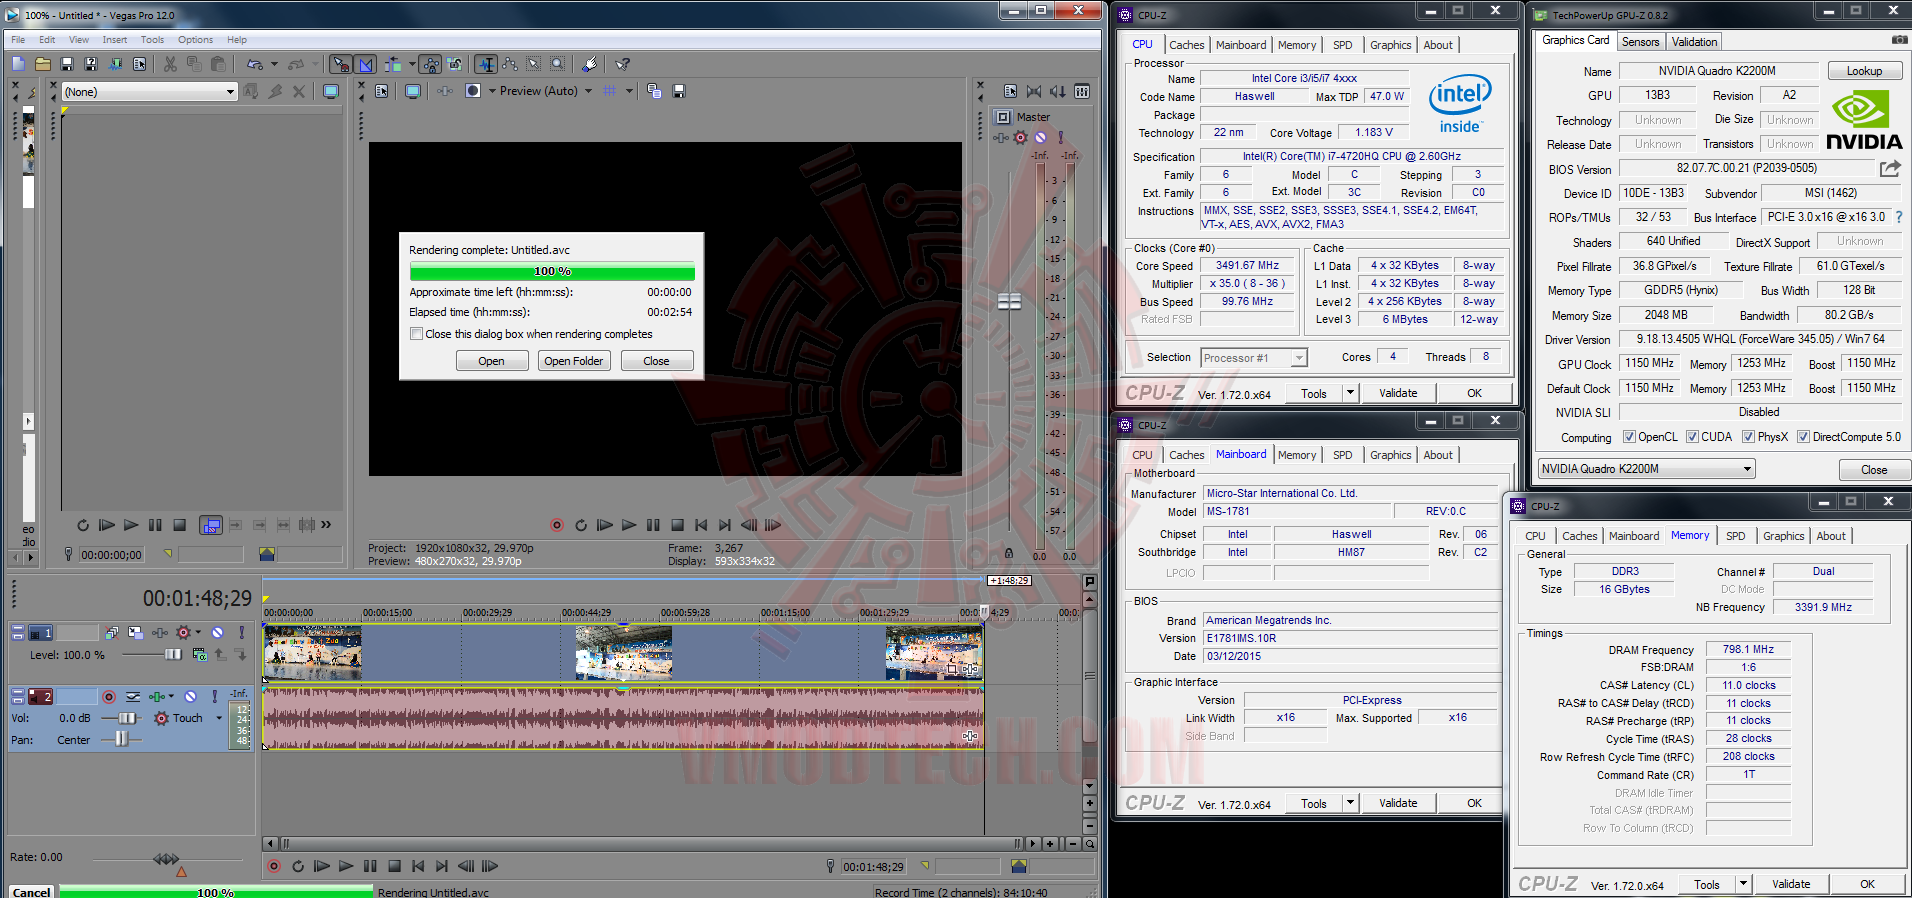
Task: Open the Insert menu in Vegas Pro
Action: 114,40
